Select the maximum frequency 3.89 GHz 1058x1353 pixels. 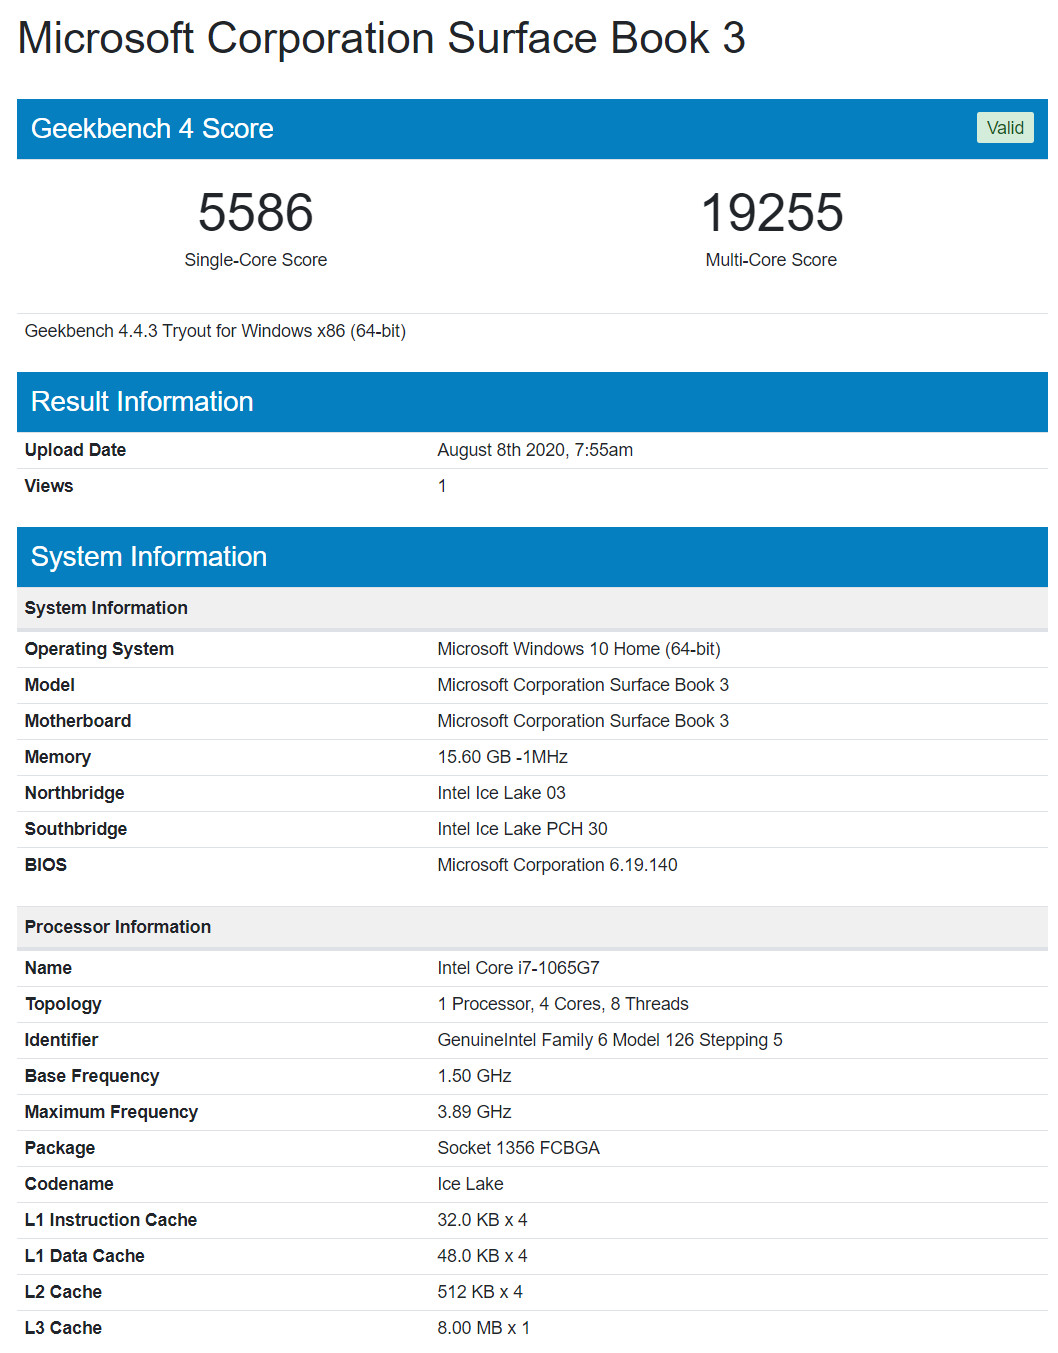click(x=474, y=1112)
